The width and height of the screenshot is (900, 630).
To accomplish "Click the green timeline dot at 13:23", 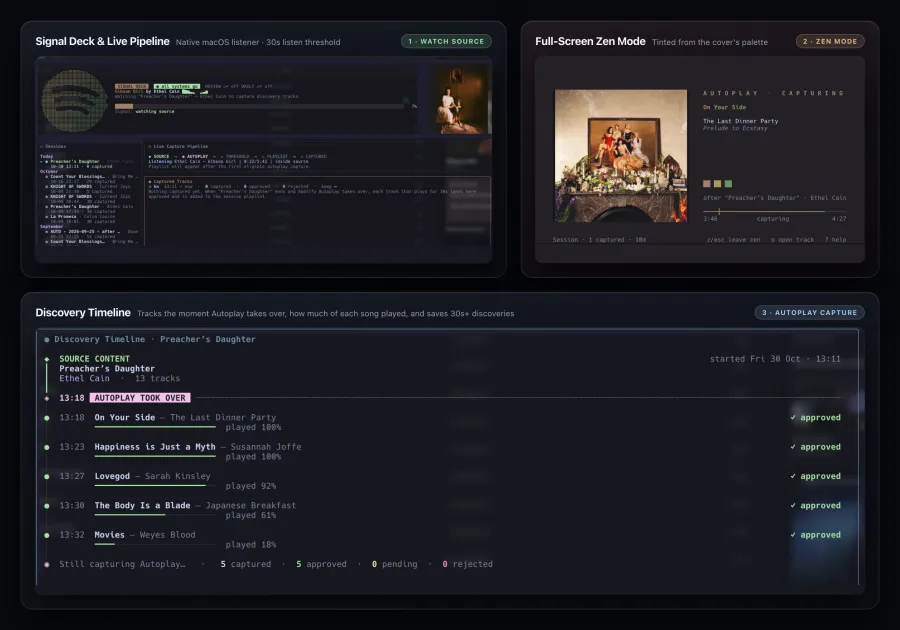I will click(x=46, y=447).
